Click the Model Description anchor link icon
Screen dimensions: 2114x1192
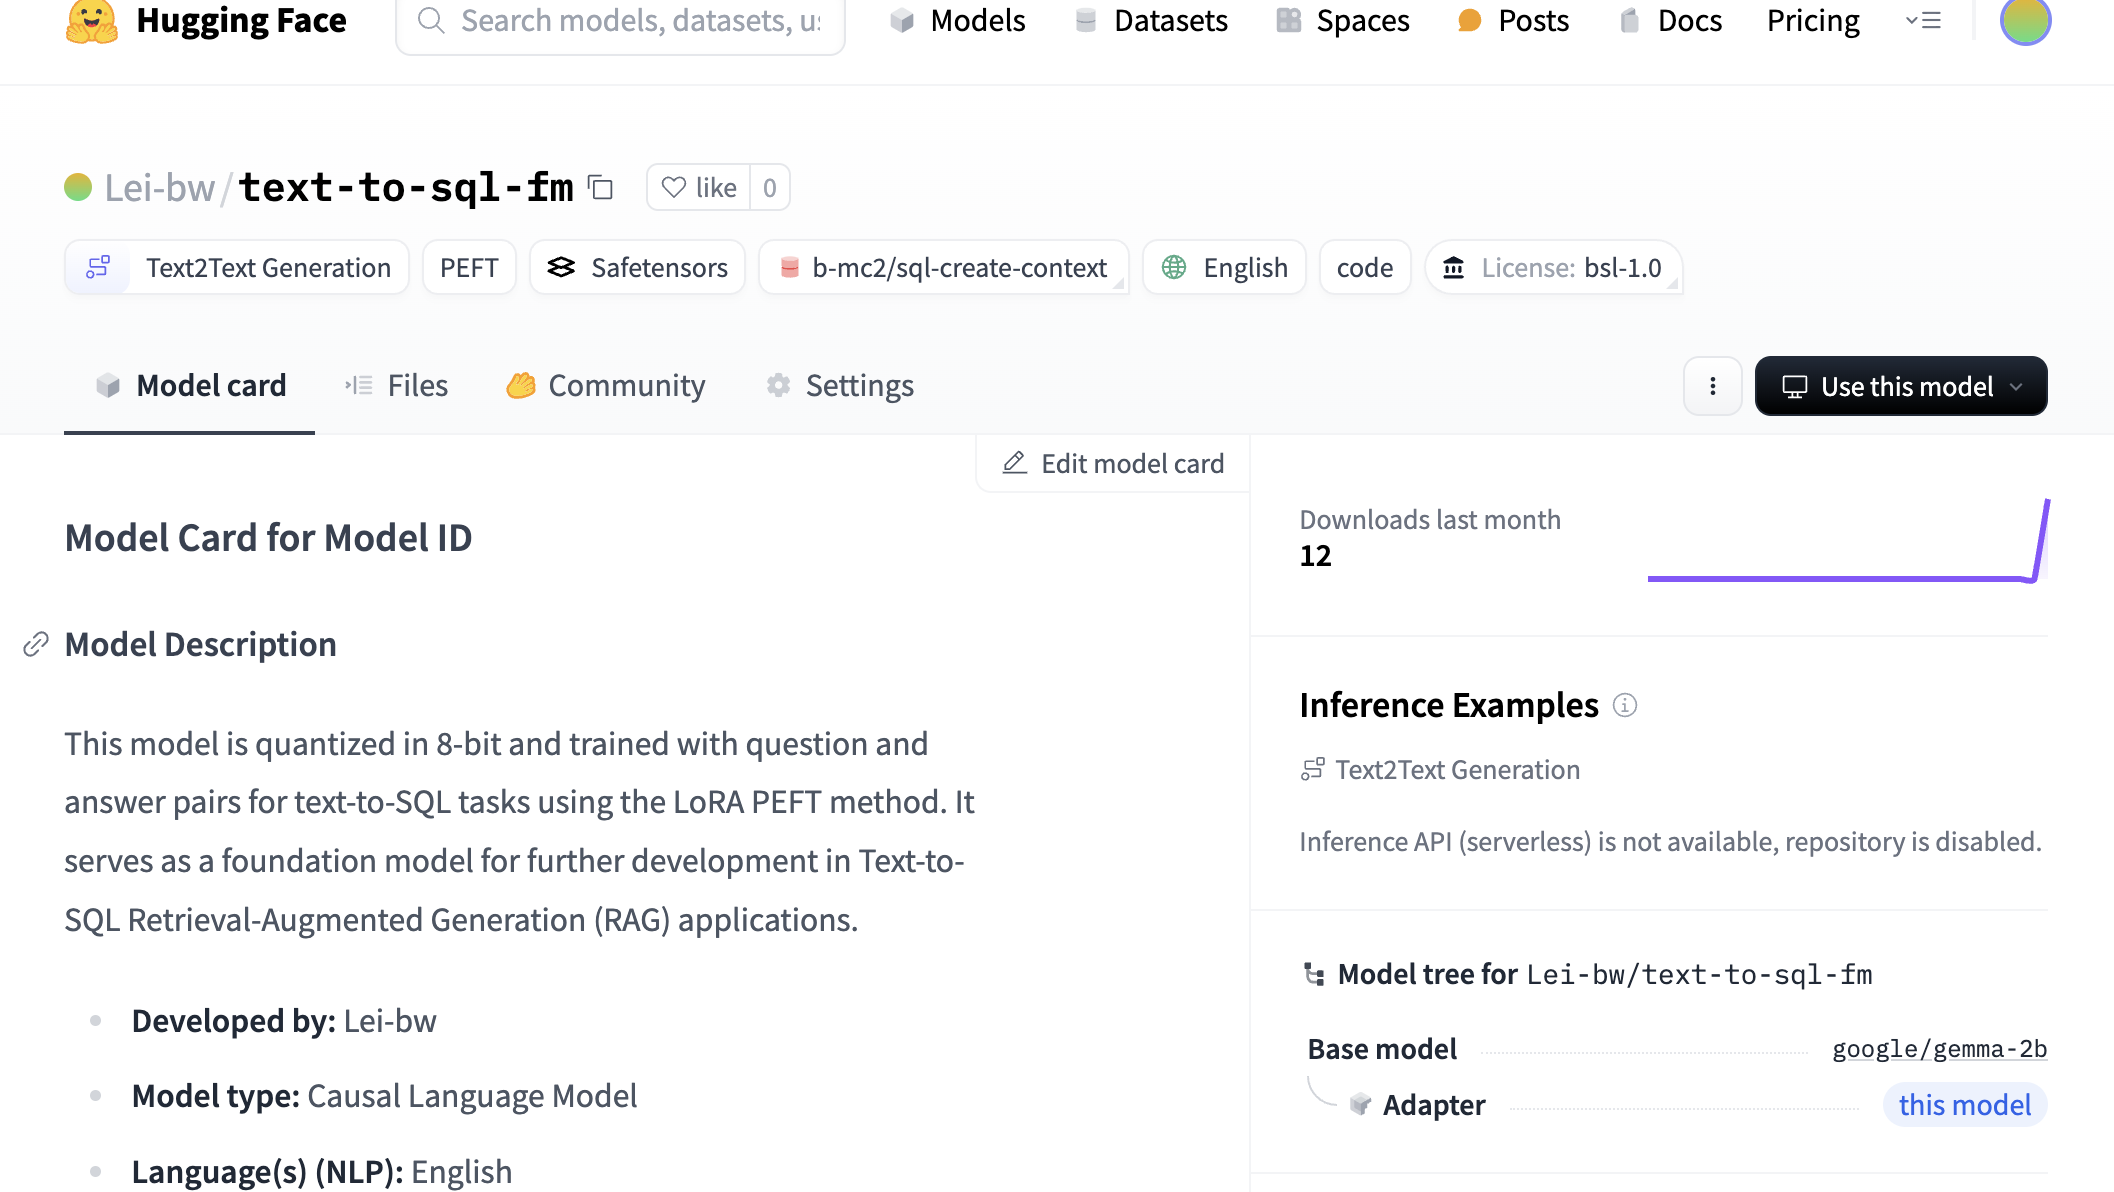tap(36, 644)
